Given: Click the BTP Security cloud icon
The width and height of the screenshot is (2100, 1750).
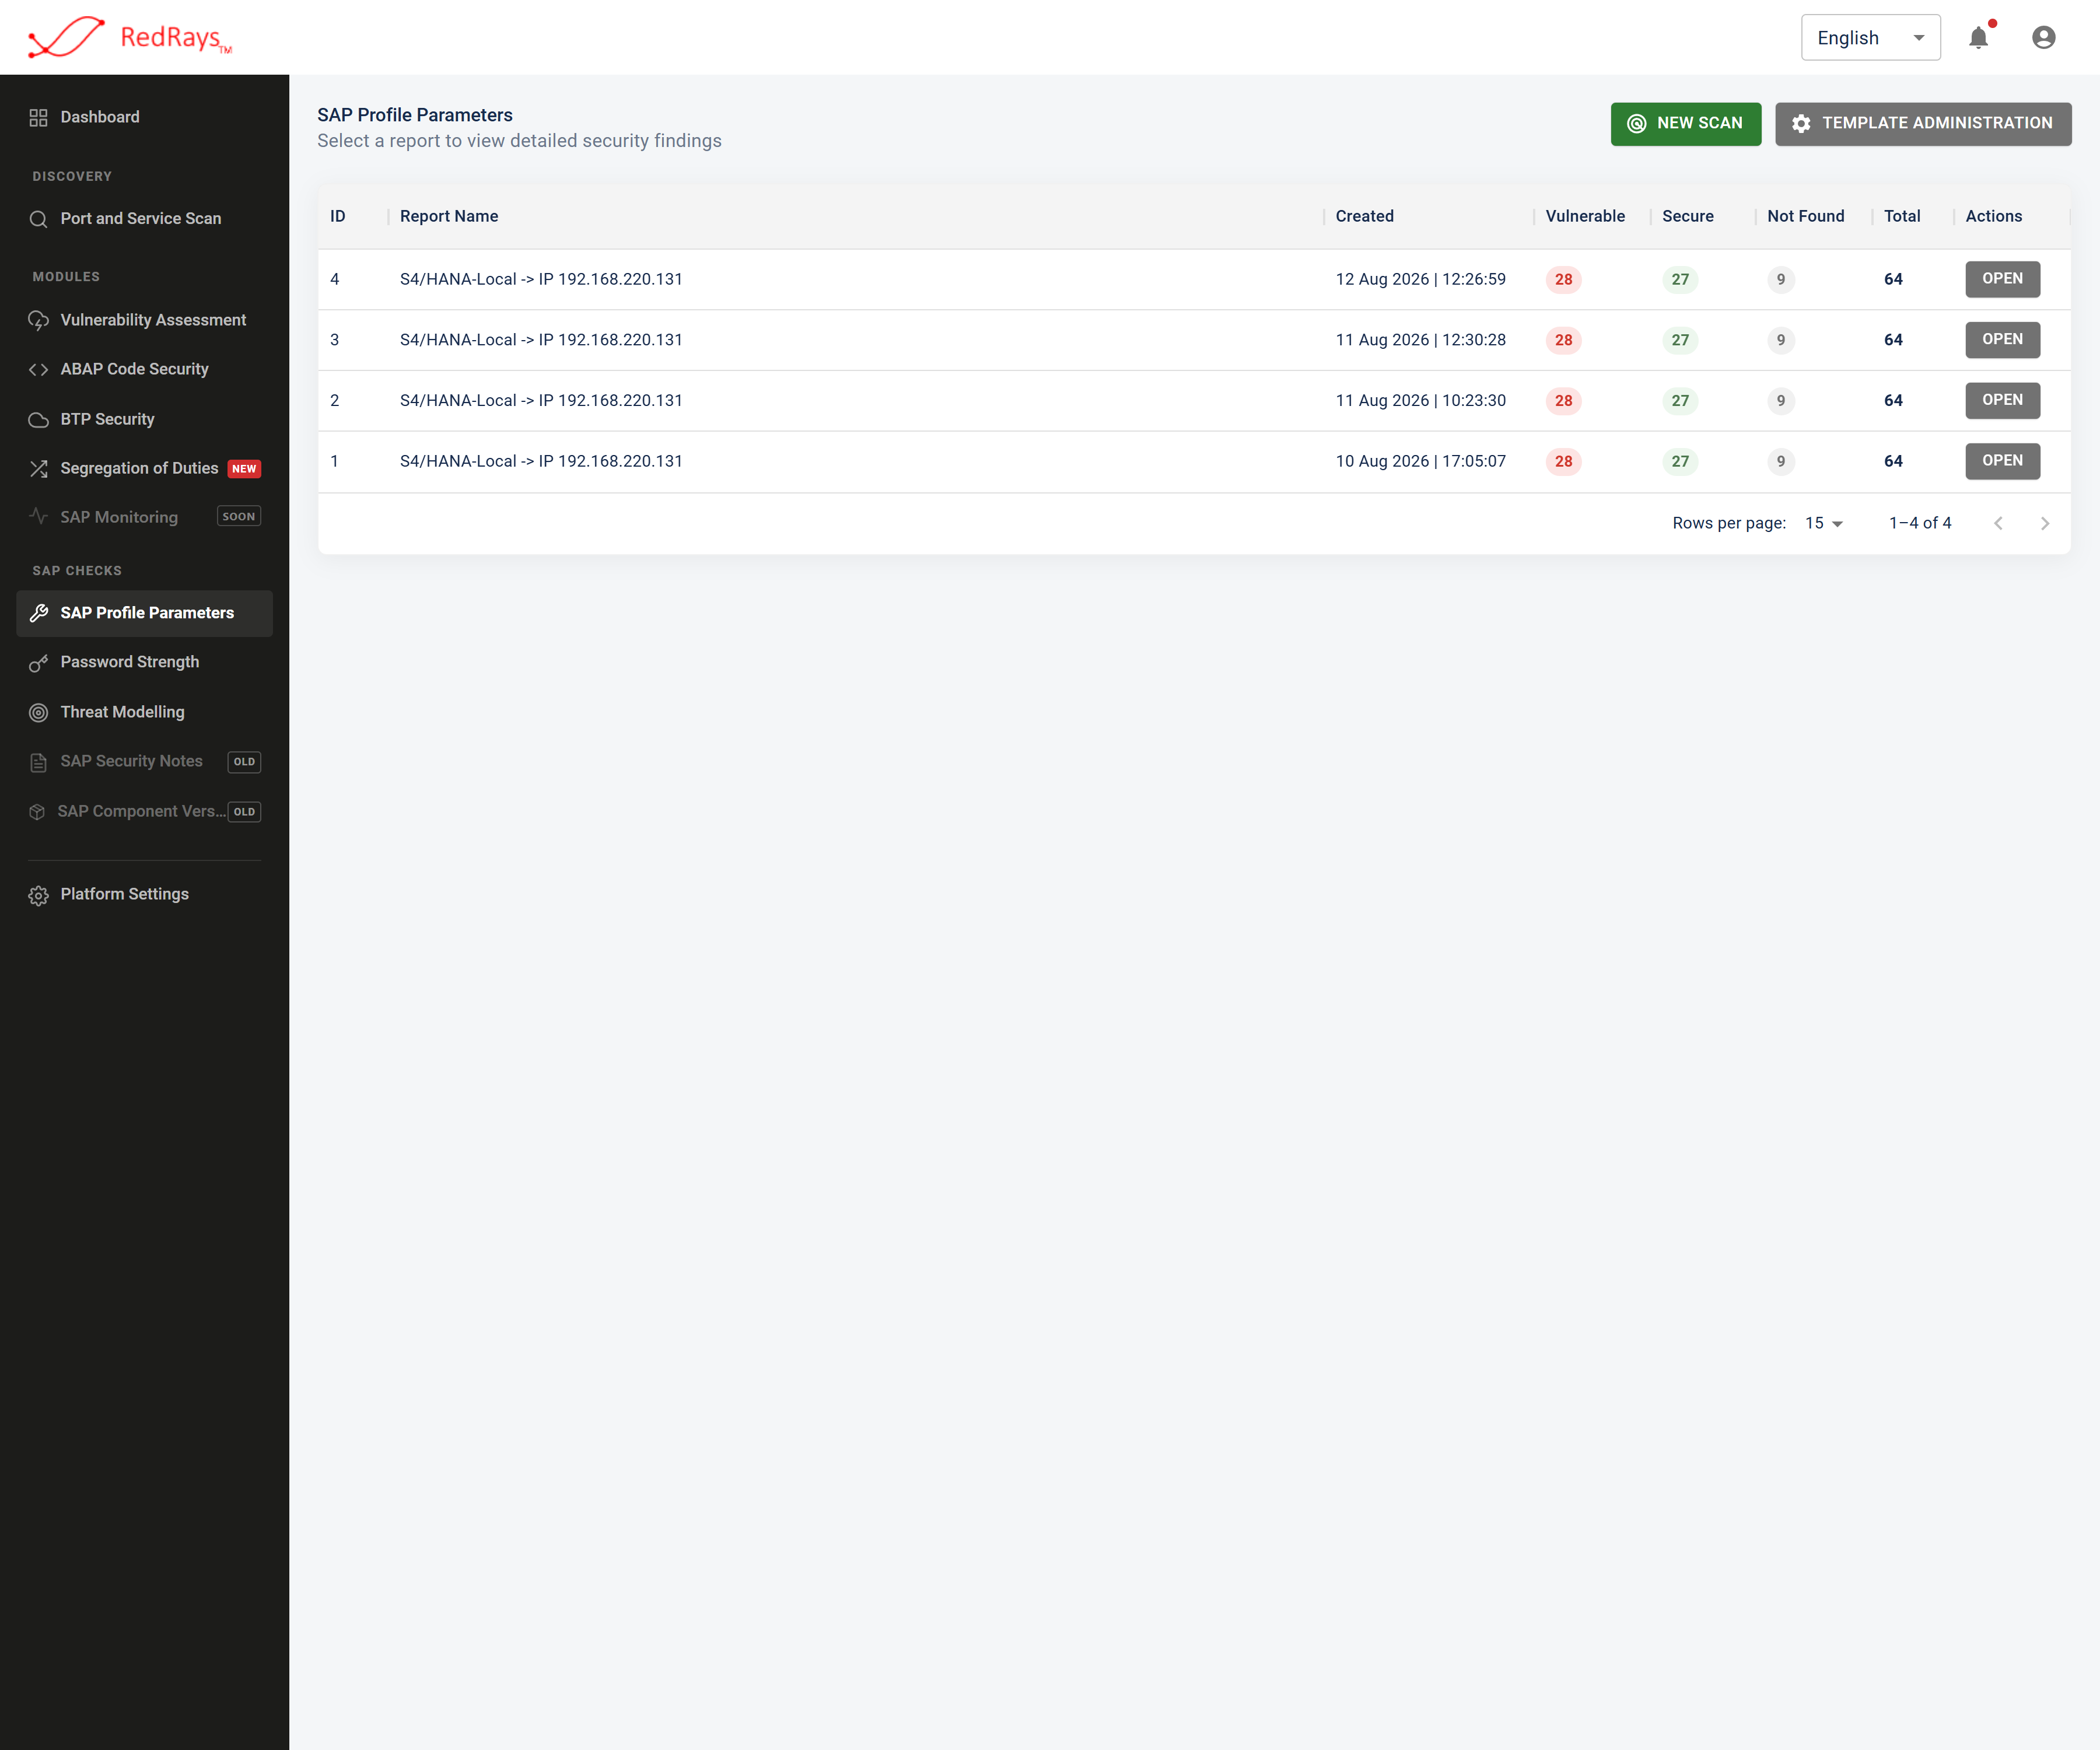Looking at the screenshot, I should [38, 420].
